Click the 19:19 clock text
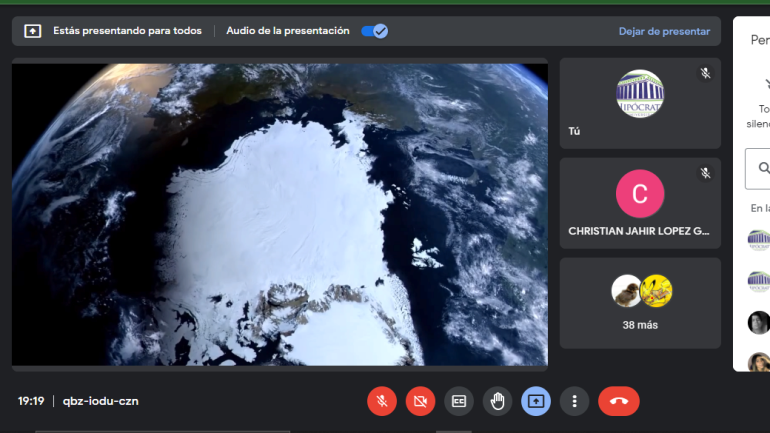The height and width of the screenshot is (433, 770). coord(31,401)
